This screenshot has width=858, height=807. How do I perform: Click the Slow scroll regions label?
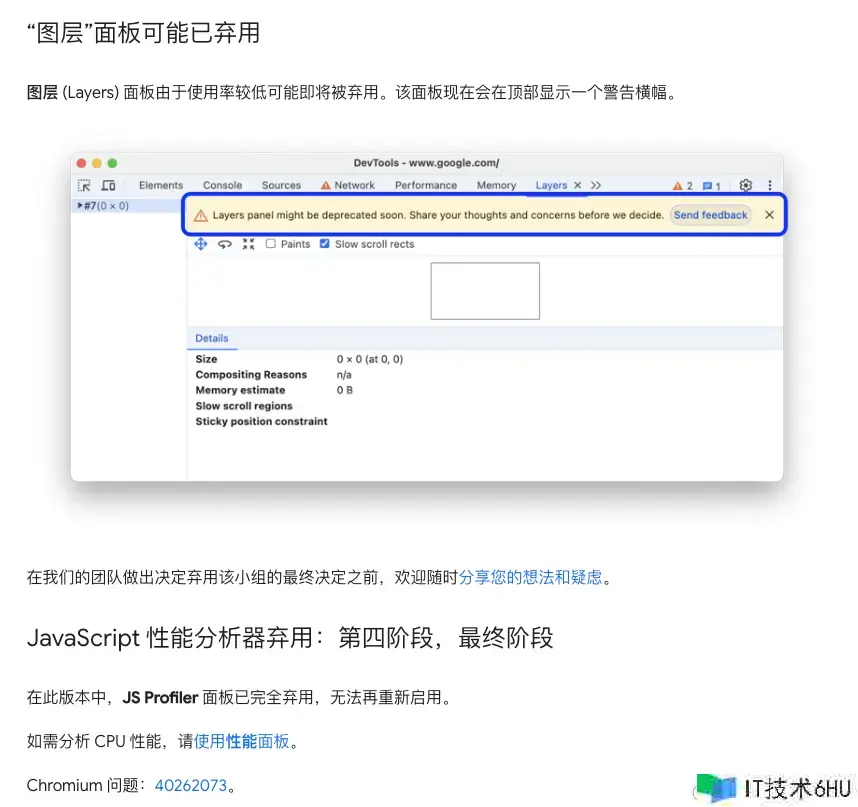244,406
